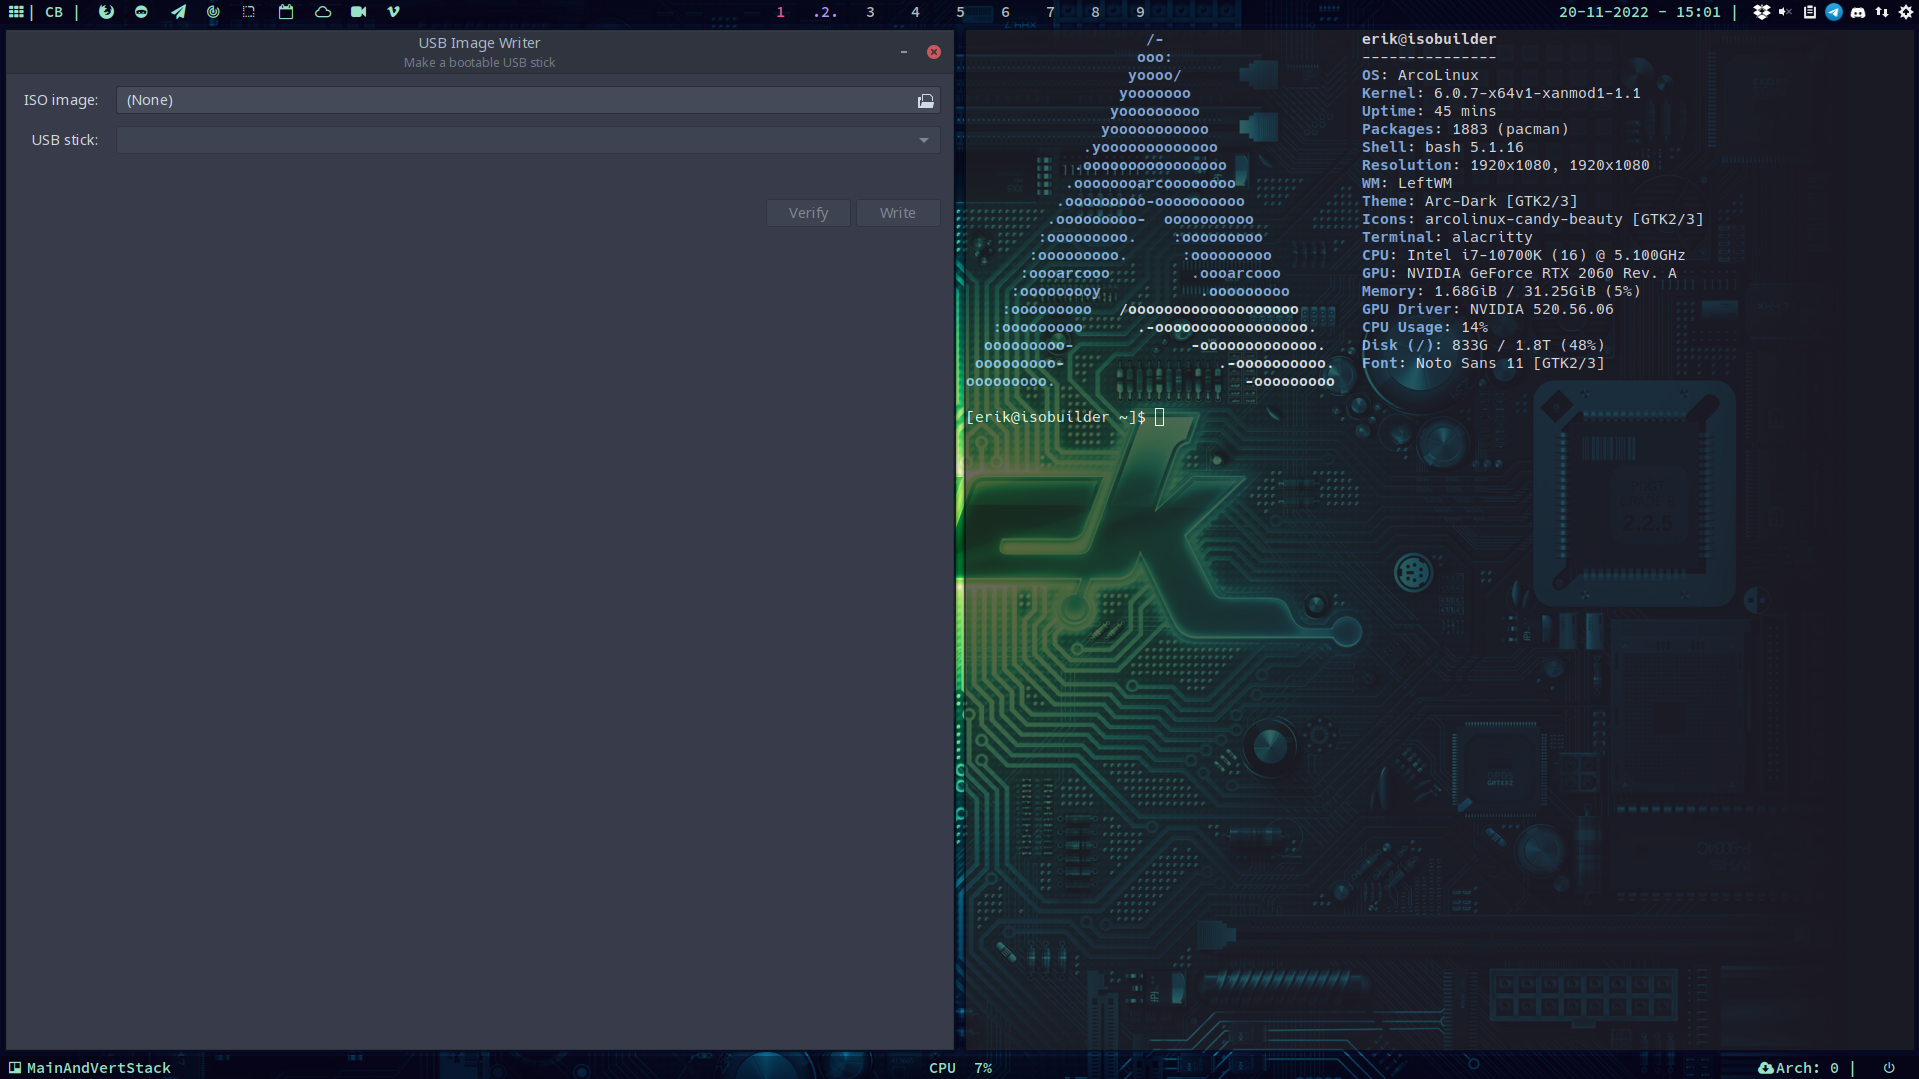The image size is (1919, 1079).
Task: Toggle the network traffic tray indicator
Action: point(1883,13)
